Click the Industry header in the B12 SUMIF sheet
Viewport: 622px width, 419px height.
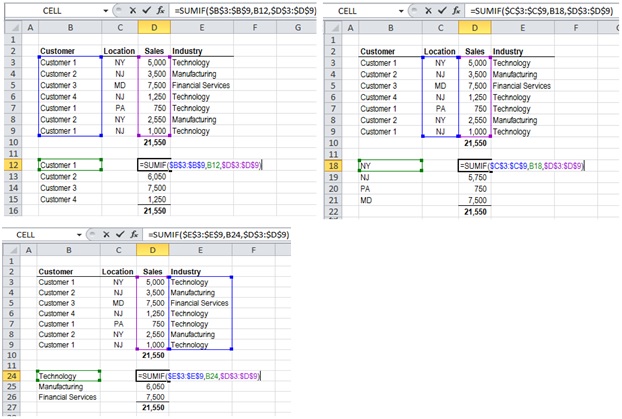[x=187, y=51]
